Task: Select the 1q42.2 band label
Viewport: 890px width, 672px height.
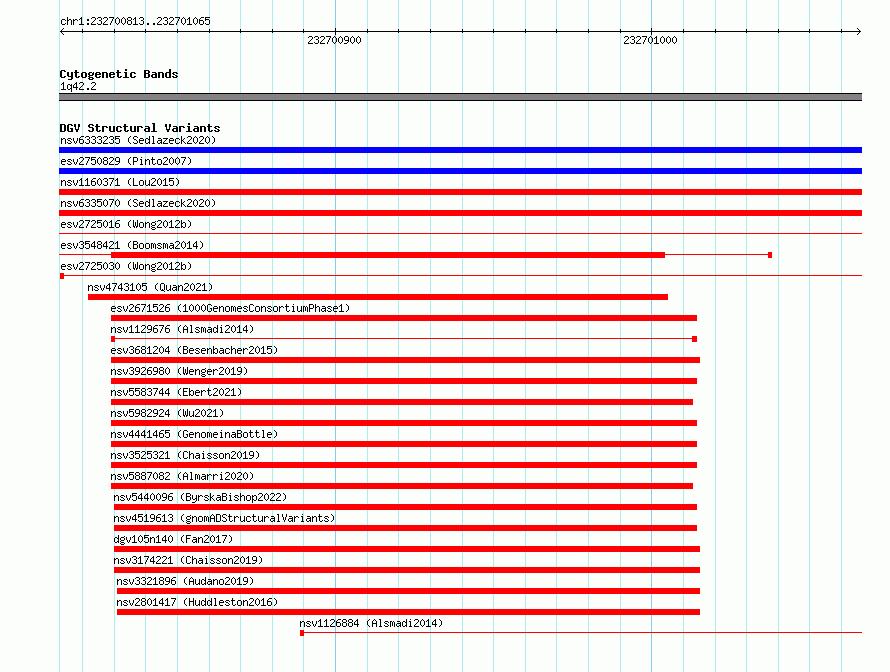Action: [x=78, y=86]
